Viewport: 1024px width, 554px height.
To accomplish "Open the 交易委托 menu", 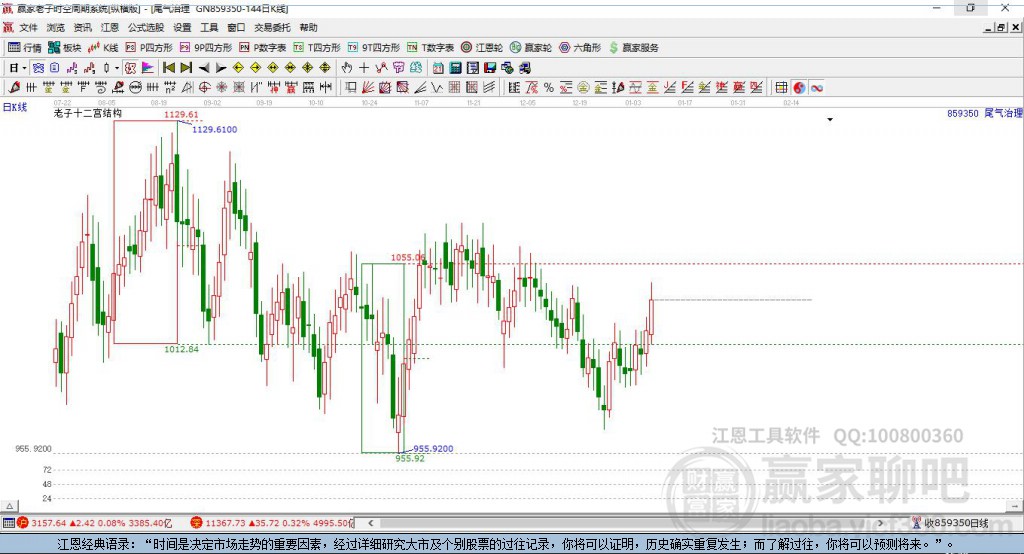I will pyautogui.click(x=272, y=27).
